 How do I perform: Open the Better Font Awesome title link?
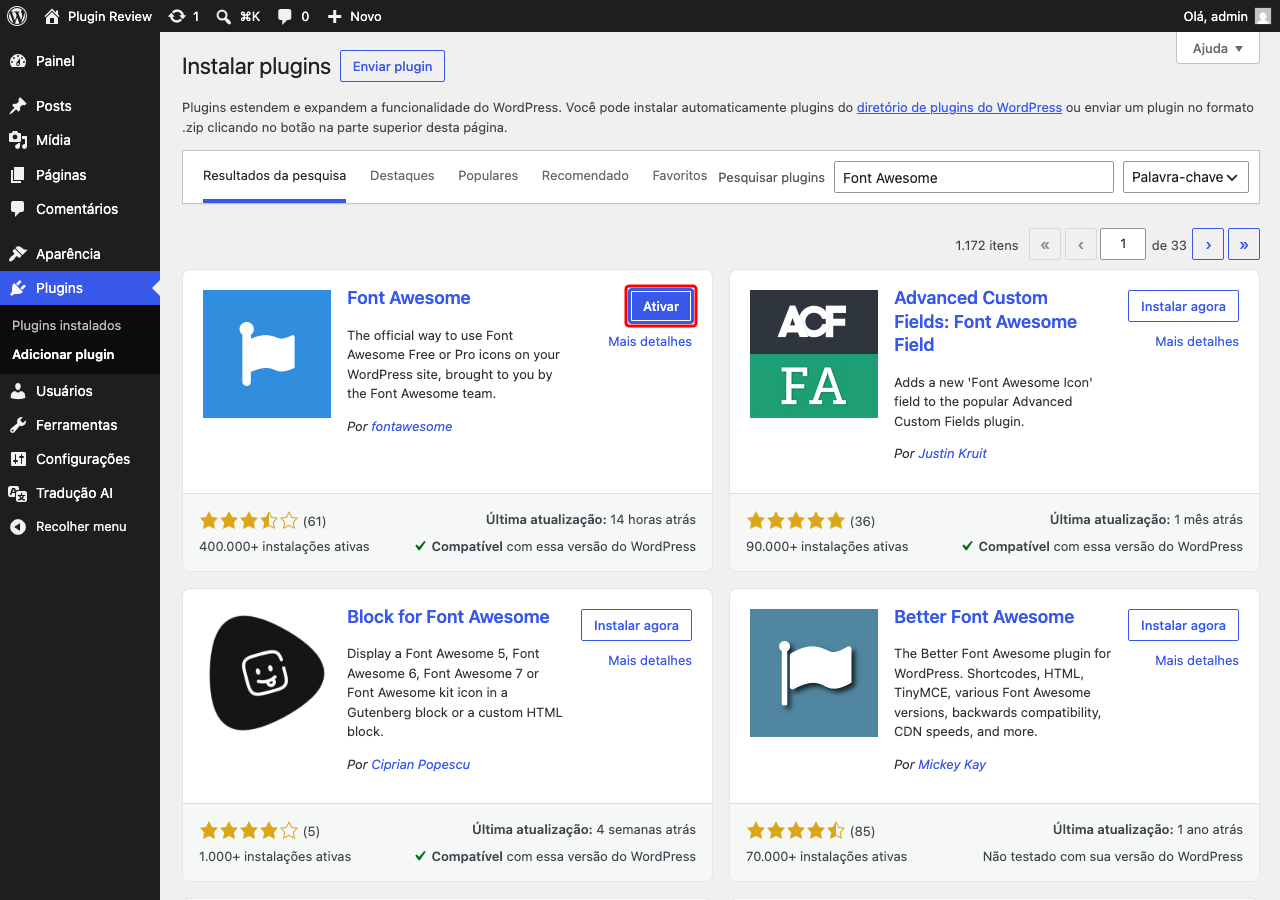point(984,617)
